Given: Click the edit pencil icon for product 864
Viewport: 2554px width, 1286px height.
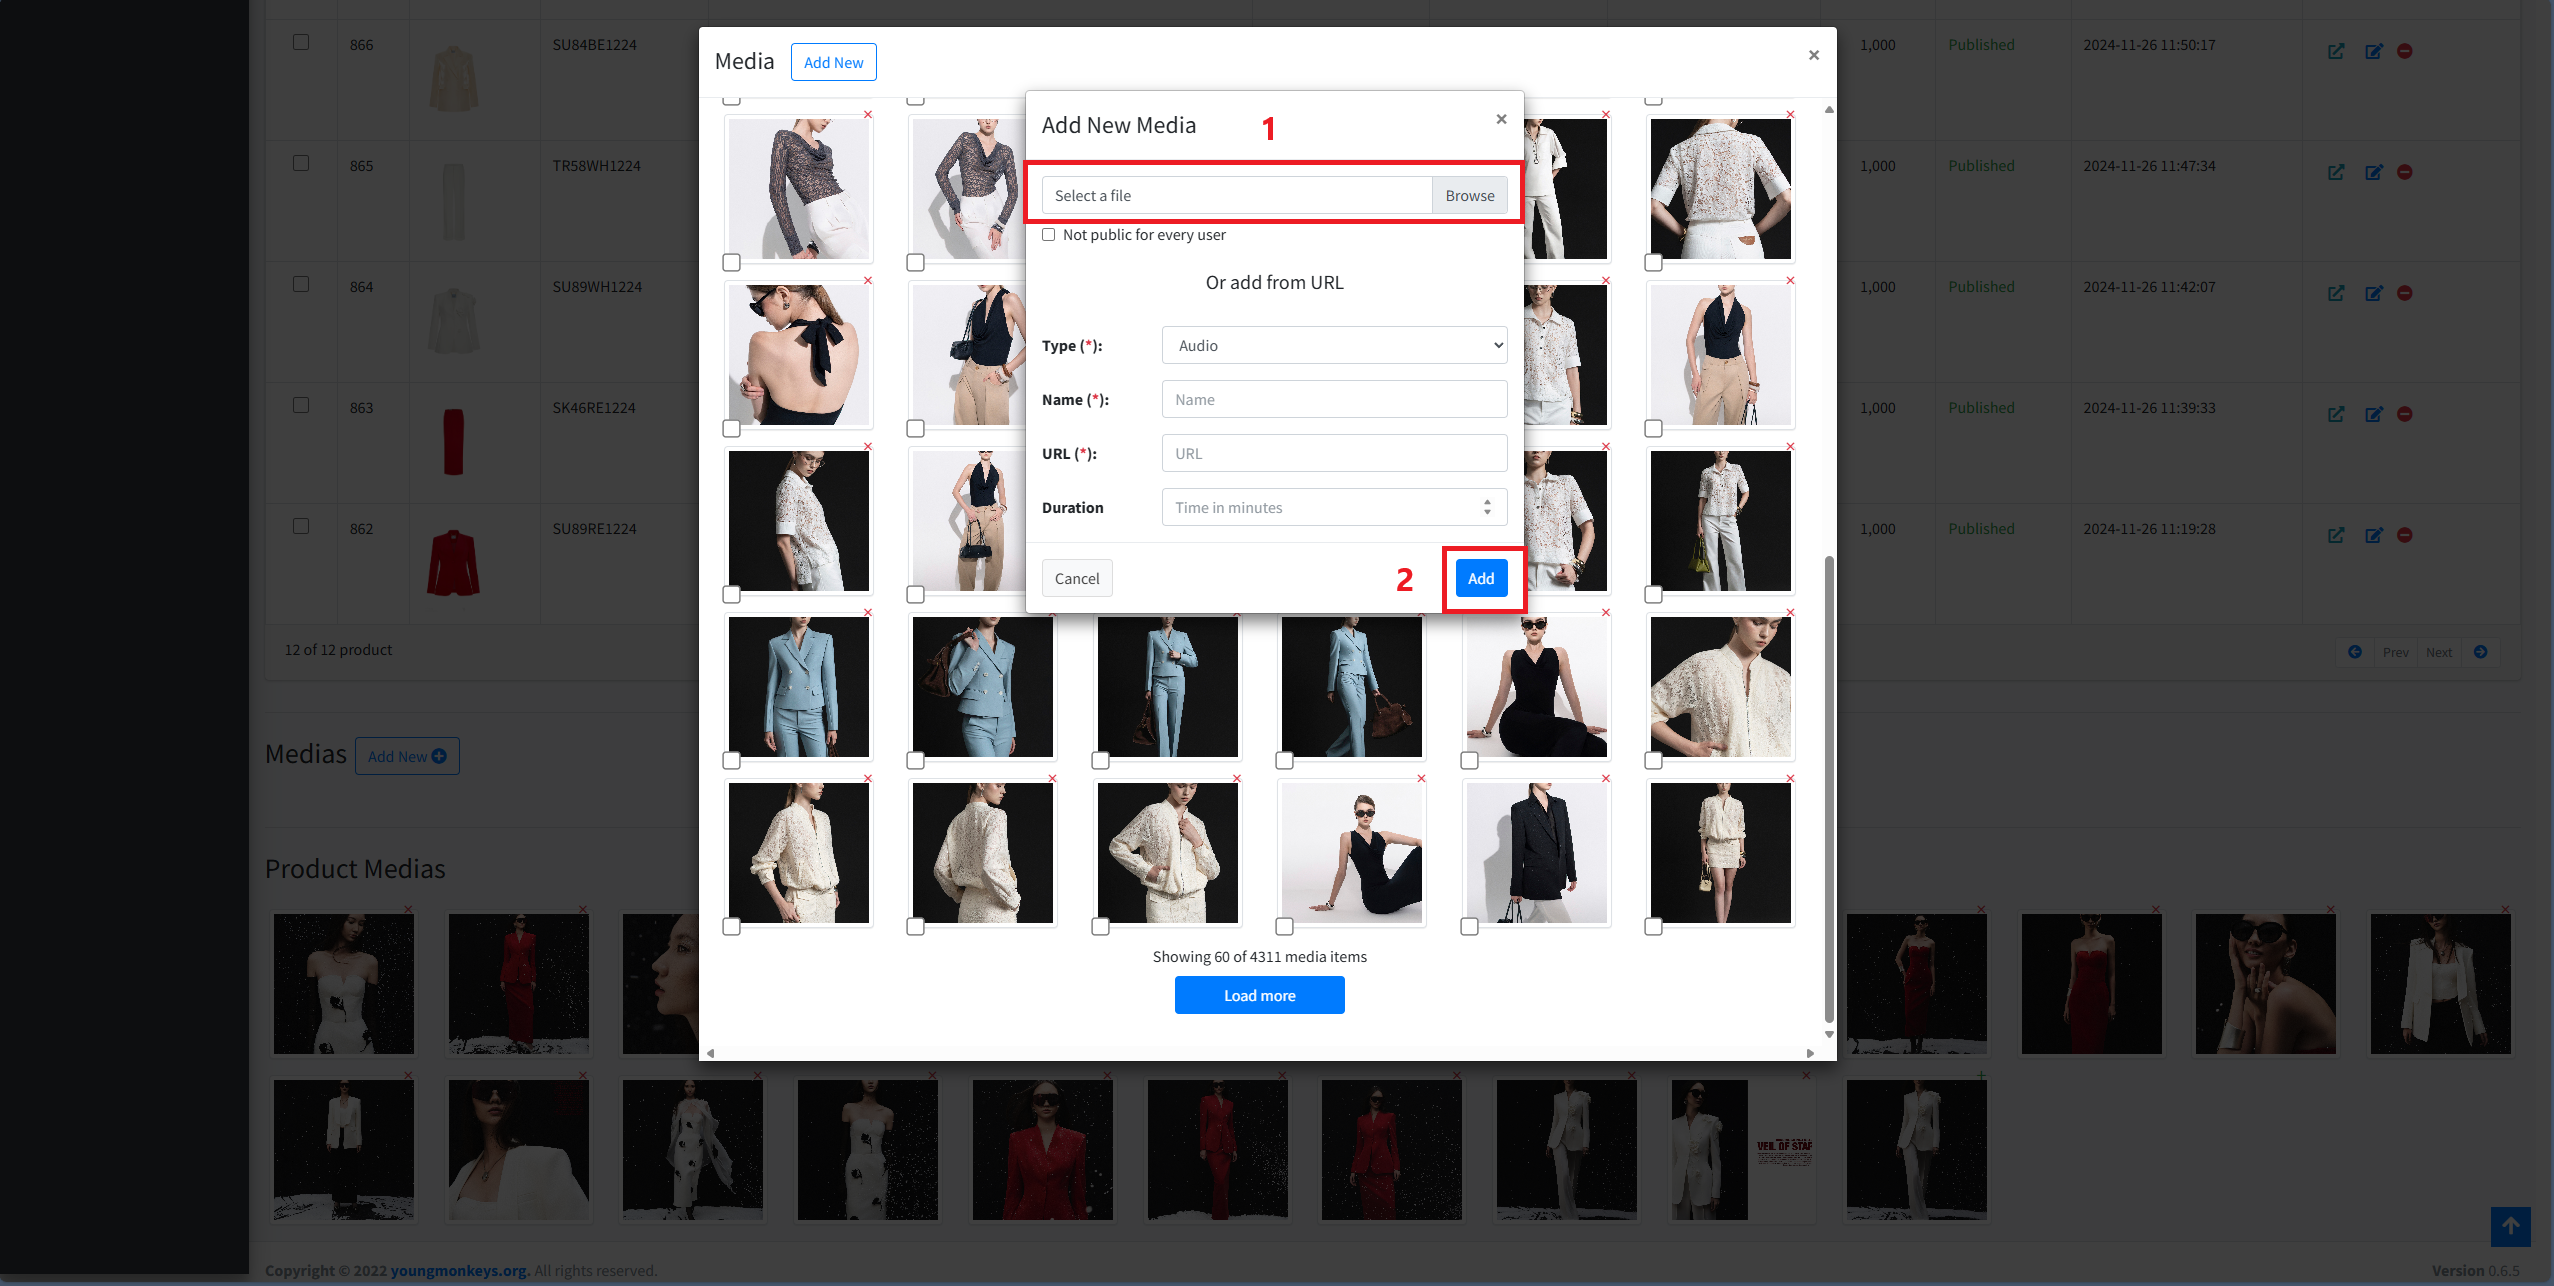Looking at the screenshot, I should 2374,293.
